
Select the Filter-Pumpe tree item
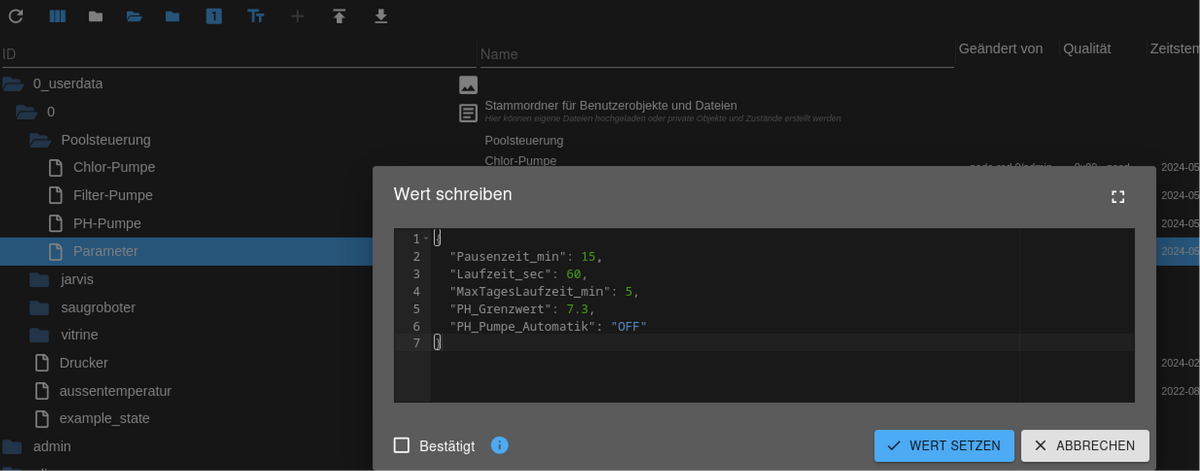(112, 195)
